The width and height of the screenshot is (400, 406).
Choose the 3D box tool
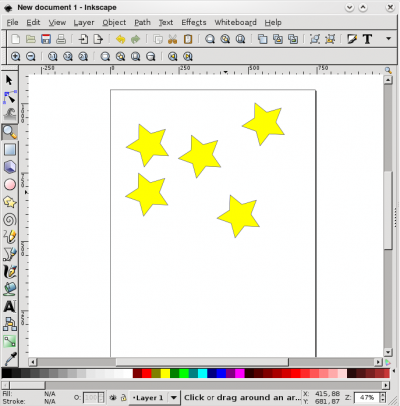coord(9,167)
